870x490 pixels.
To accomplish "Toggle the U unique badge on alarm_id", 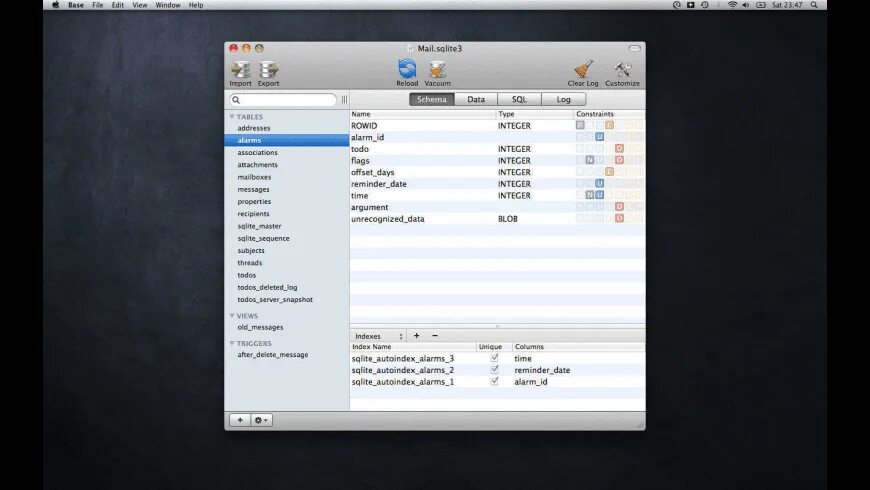I will tap(599, 137).
